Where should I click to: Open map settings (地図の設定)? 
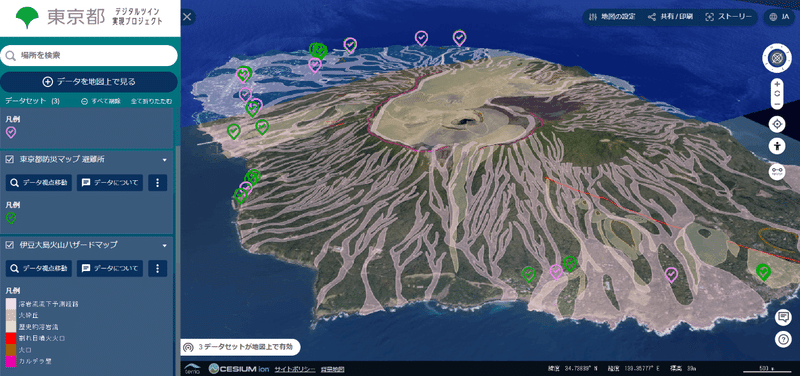(612, 17)
